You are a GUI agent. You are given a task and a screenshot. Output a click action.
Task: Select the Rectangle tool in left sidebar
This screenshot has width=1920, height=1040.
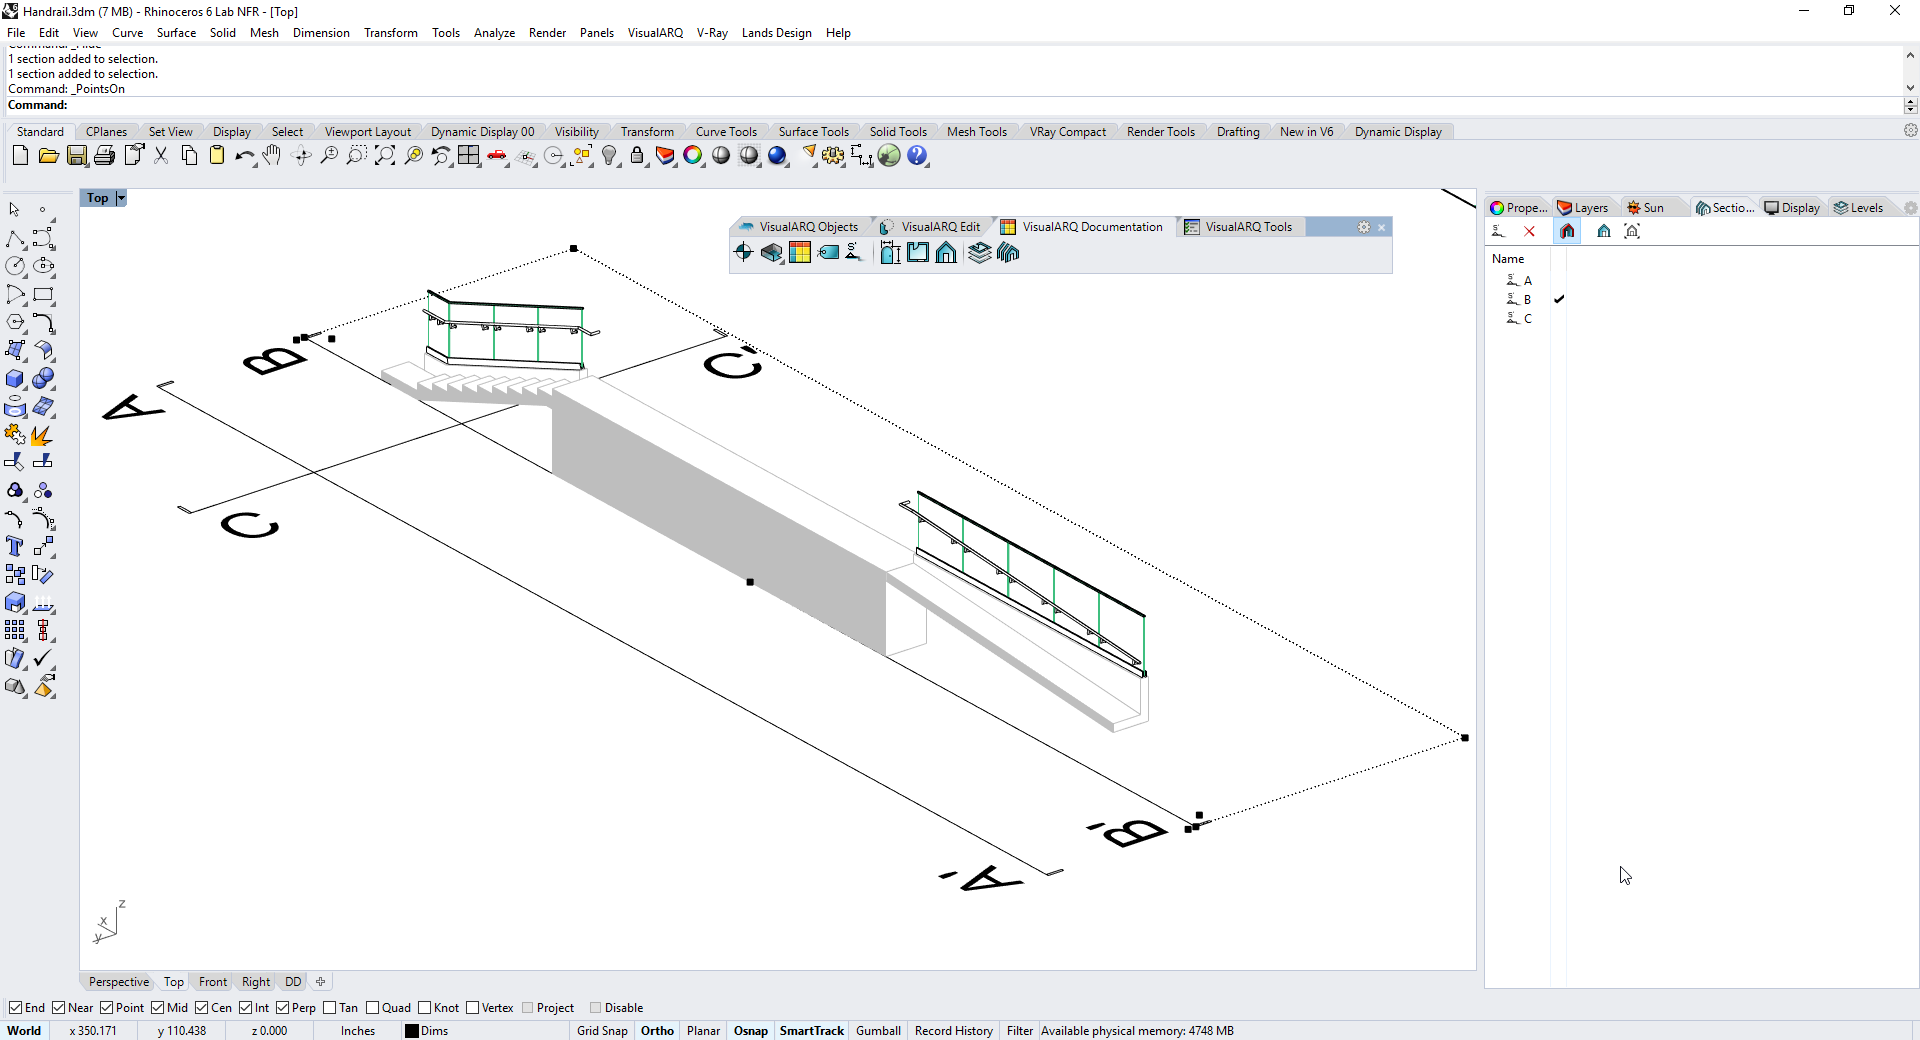point(43,295)
